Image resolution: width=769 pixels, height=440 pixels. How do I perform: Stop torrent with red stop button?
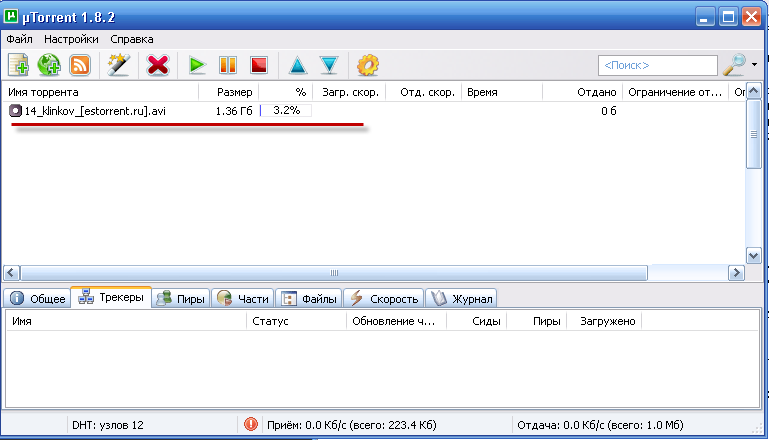pyautogui.click(x=259, y=65)
